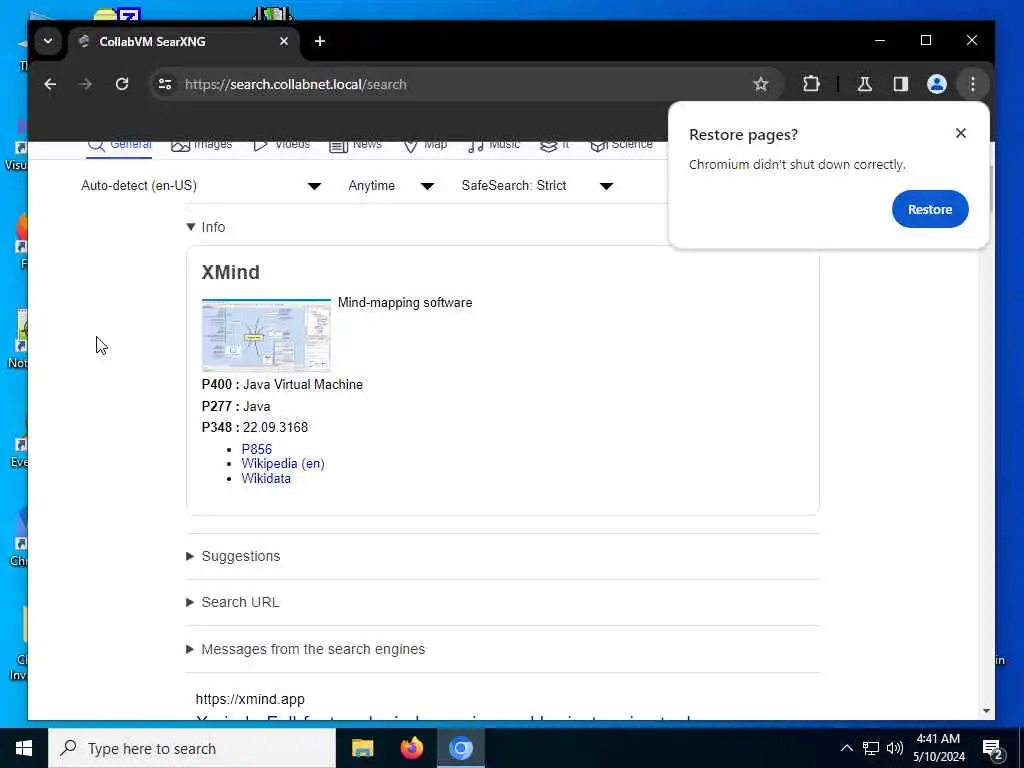Image resolution: width=1024 pixels, height=768 pixels.
Task: Open the Chromium three-dot menu
Action: pyautogui.click(x=972, y=84)
